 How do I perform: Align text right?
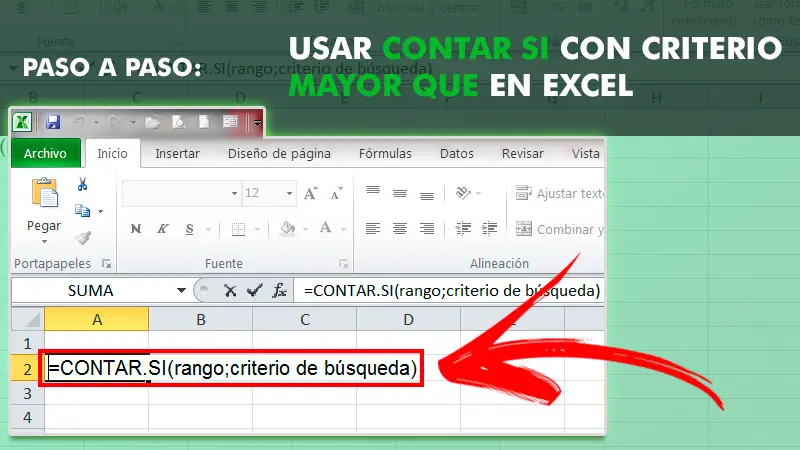click(427, 229)
